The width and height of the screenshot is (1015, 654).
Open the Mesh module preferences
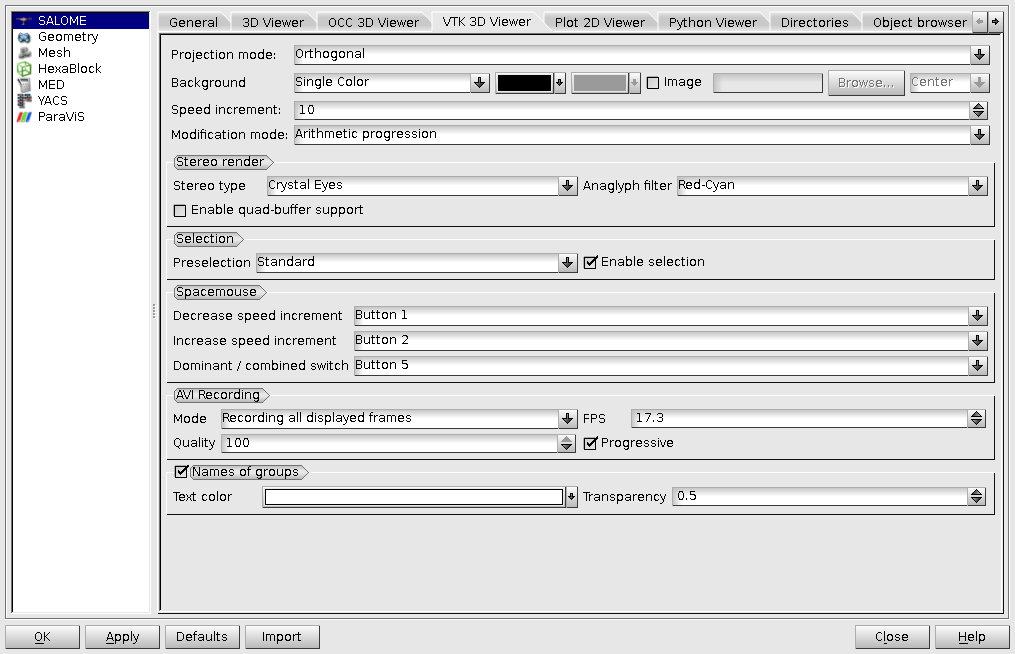tap(54, 52)
